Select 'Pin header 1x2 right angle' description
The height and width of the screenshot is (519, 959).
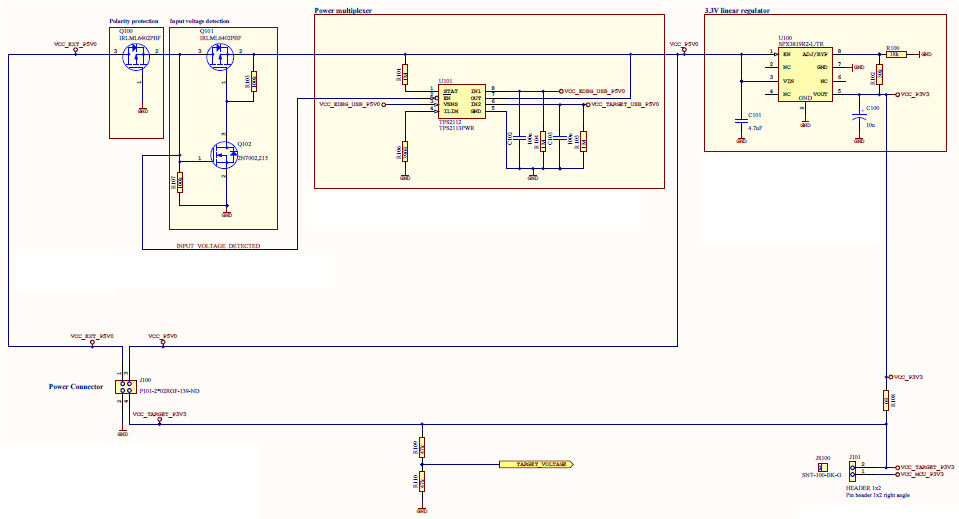click(x=878, y=495)
